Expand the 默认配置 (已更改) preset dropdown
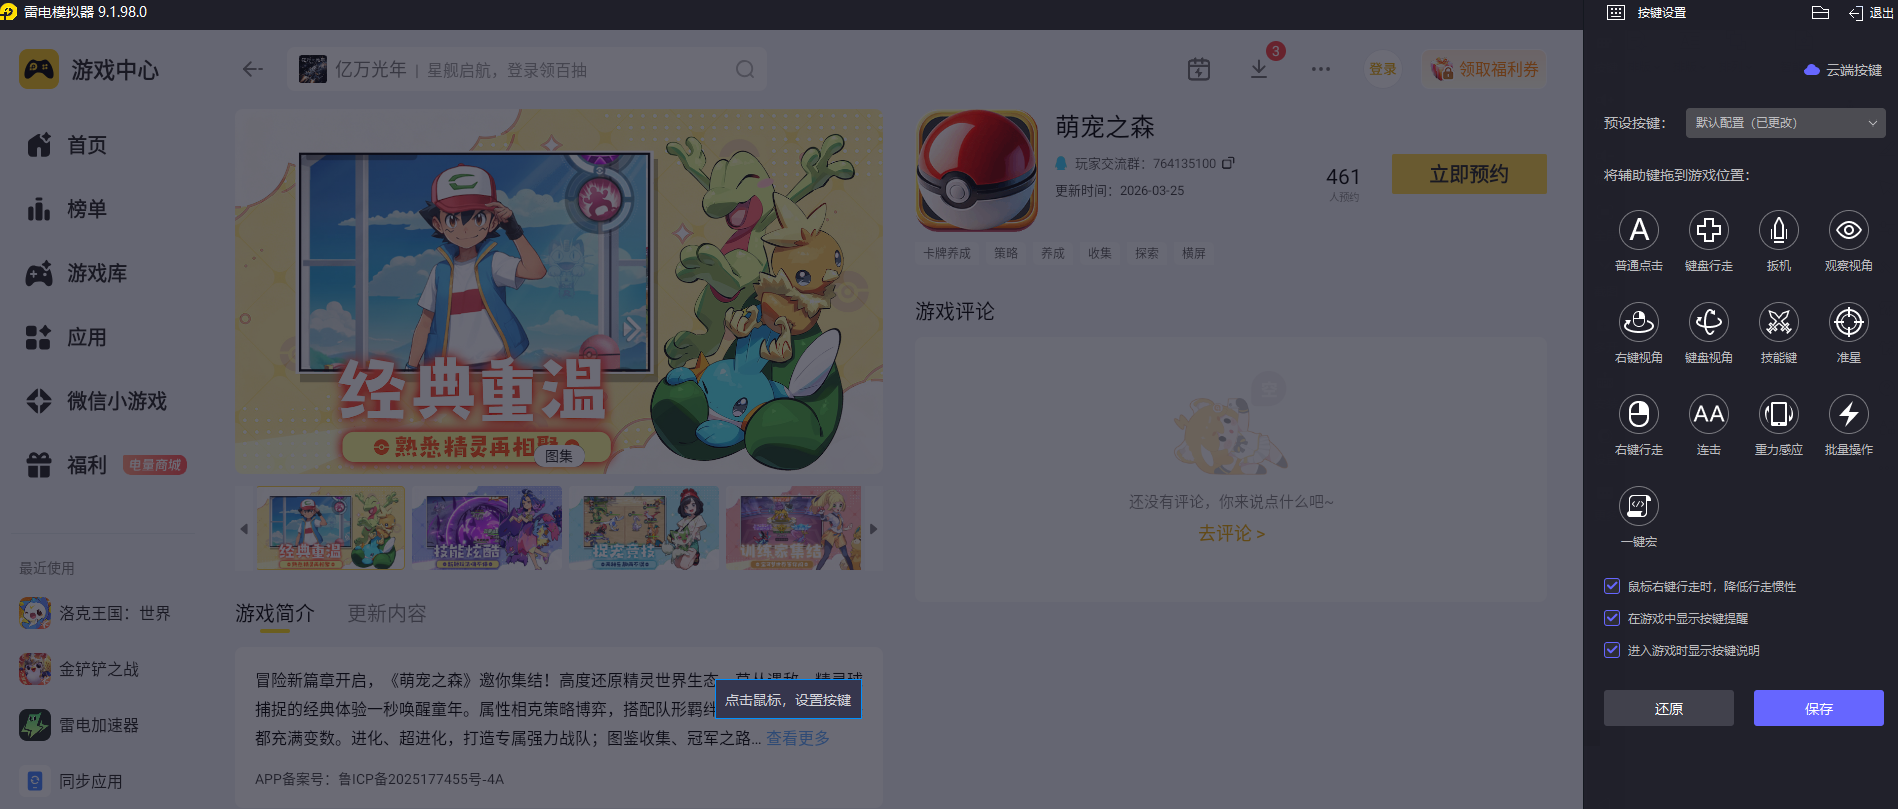The image size is (1898, 809). coord(1785,123)
